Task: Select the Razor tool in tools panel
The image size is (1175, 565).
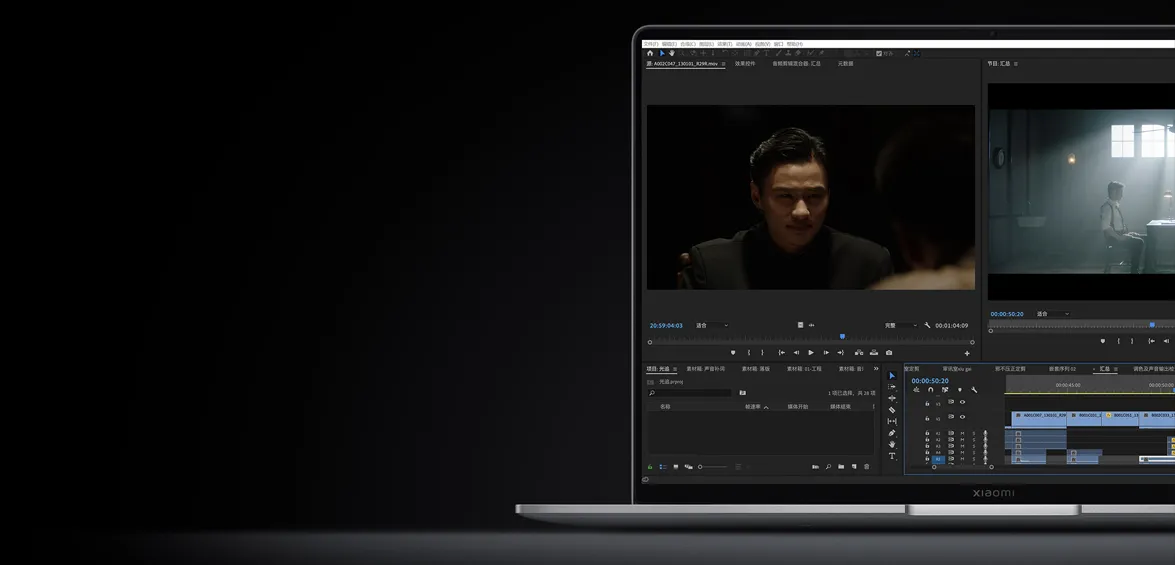Action: pyautogui.click(x=892, y=410)
